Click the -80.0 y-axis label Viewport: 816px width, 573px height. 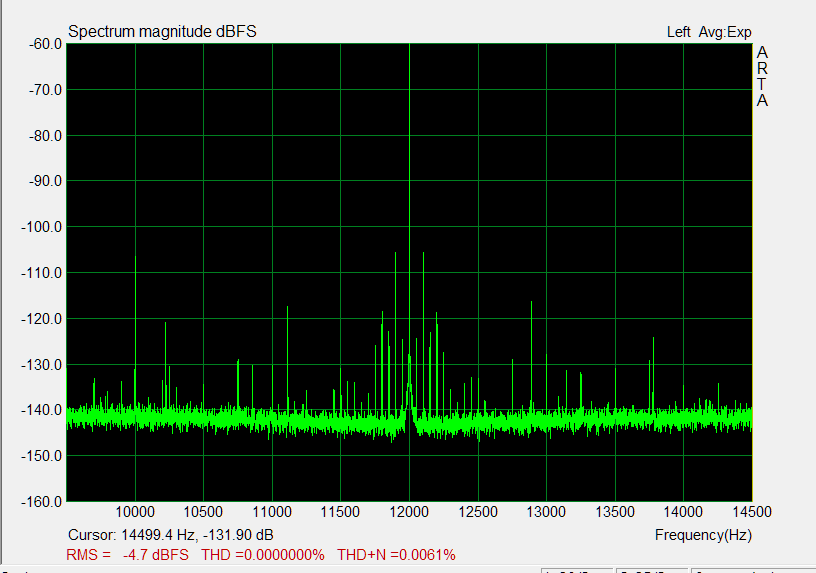pyautogui.click(x=45, y=136)
